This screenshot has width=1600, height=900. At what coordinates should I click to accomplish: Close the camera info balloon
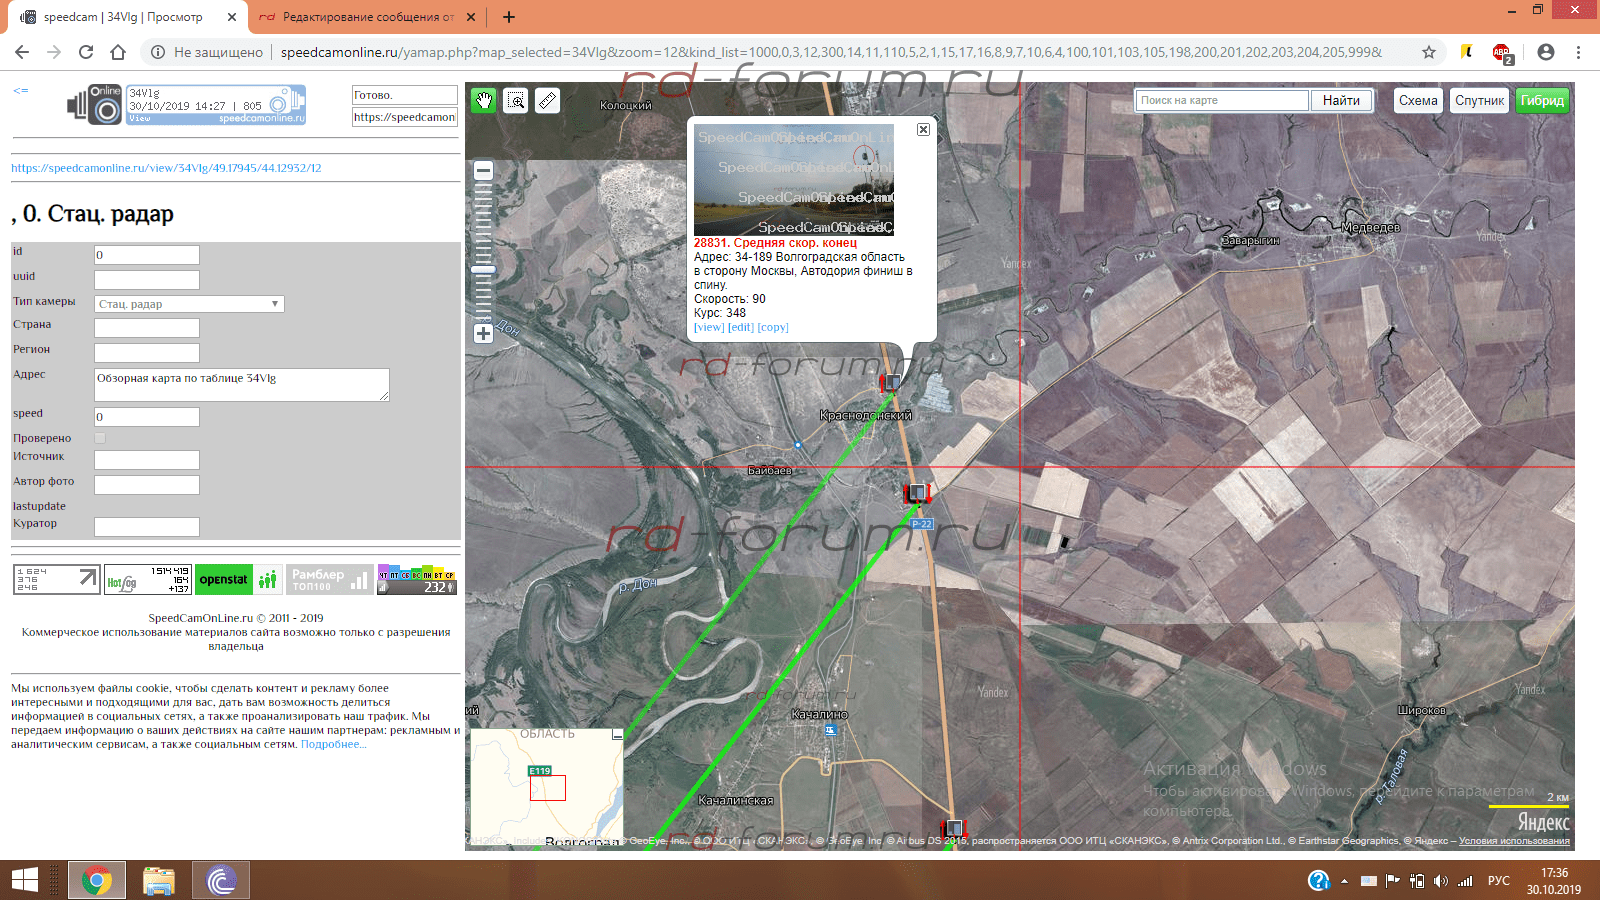pyautogui.click(x=923, y=129)
